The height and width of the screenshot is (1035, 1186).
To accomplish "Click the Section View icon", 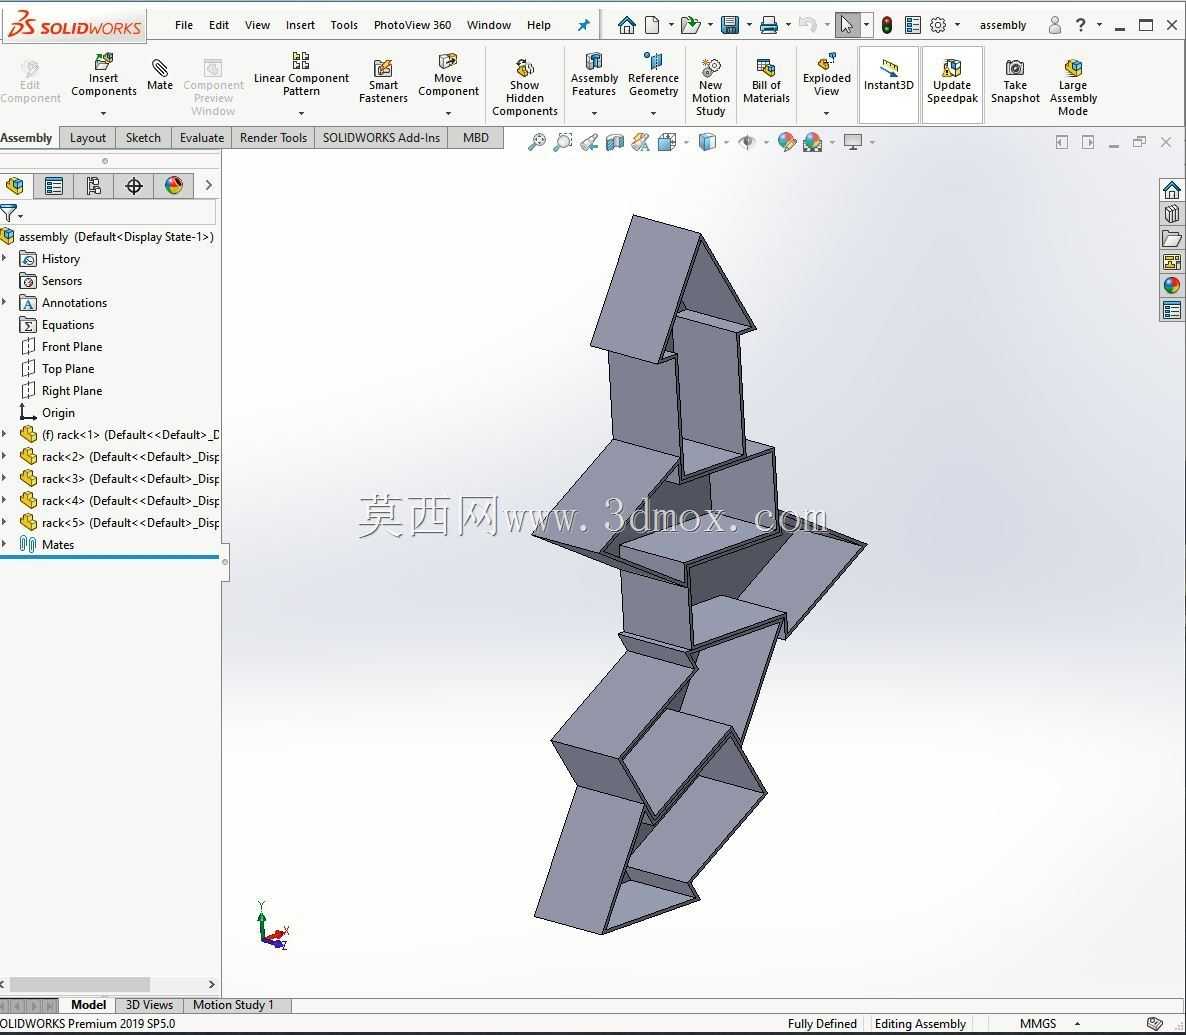I will click(614, 141).
